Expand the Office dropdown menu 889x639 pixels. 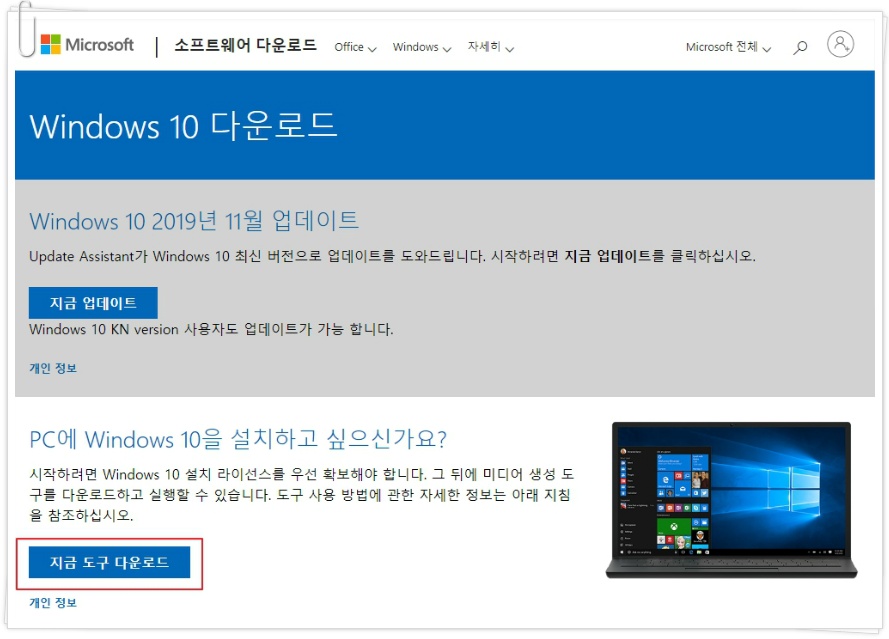point(355,47)
